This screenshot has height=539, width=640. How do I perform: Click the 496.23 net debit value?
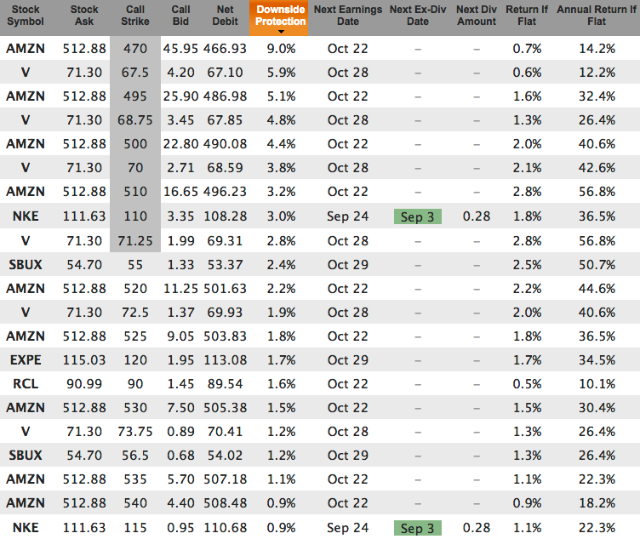[x=225, y=191]
